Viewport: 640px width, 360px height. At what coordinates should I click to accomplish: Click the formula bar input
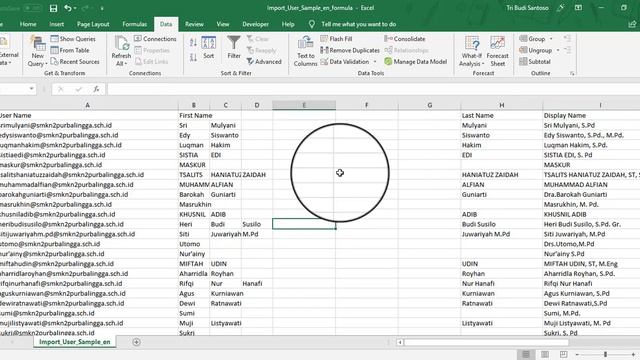[373, 89]
